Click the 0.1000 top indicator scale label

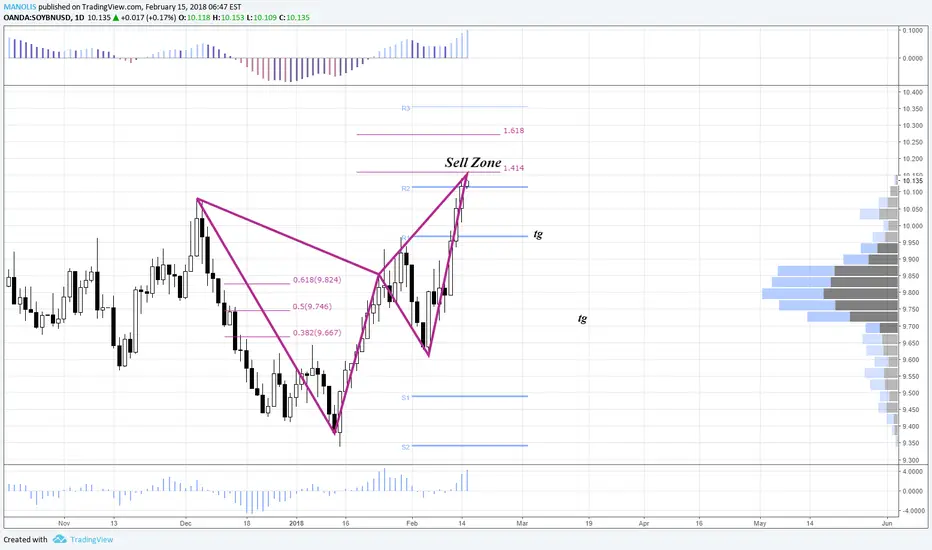click(x=913, y=30)
